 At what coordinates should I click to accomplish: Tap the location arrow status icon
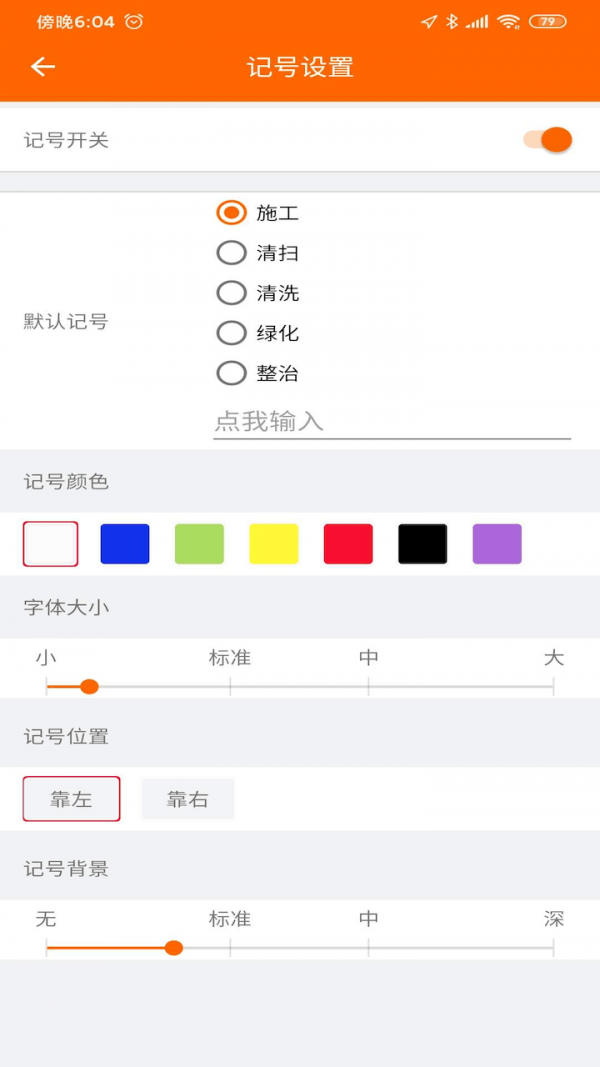coord(430,19)
